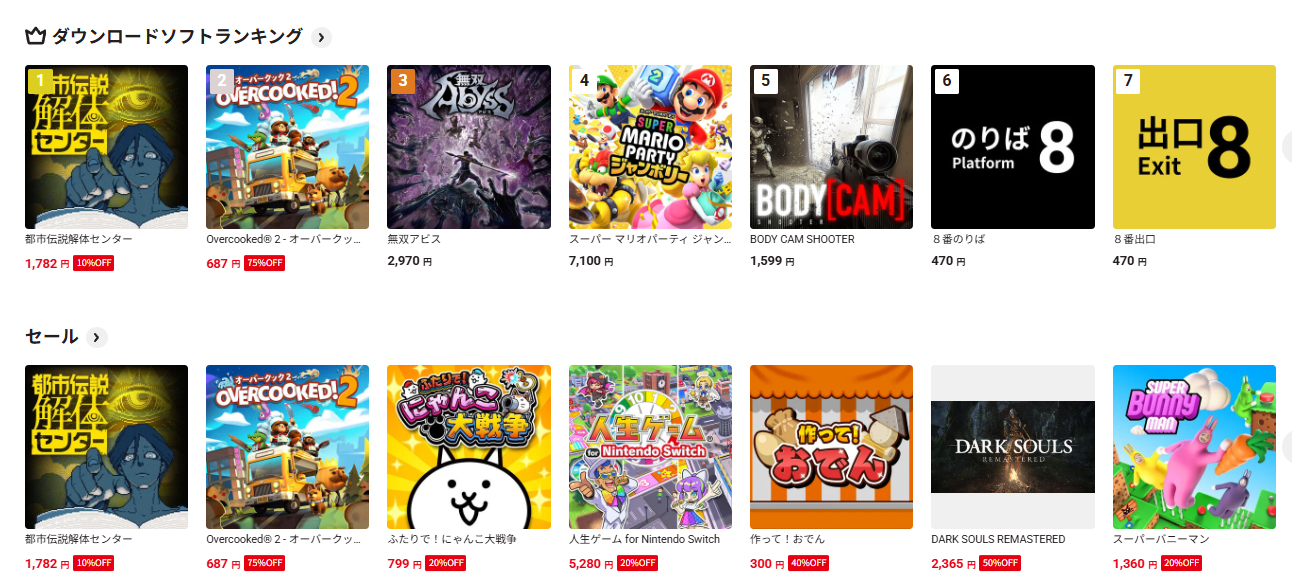The width and height of the screenshot is (1292, 586).
Task: Open the ダウンロードソフトランキング heading link
Action: (177, 37)
